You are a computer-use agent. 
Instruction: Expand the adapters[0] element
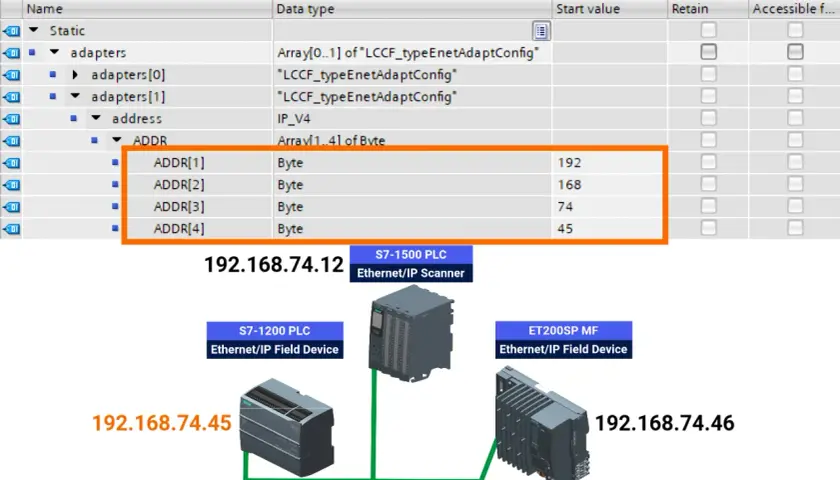[x=75, y=74]
